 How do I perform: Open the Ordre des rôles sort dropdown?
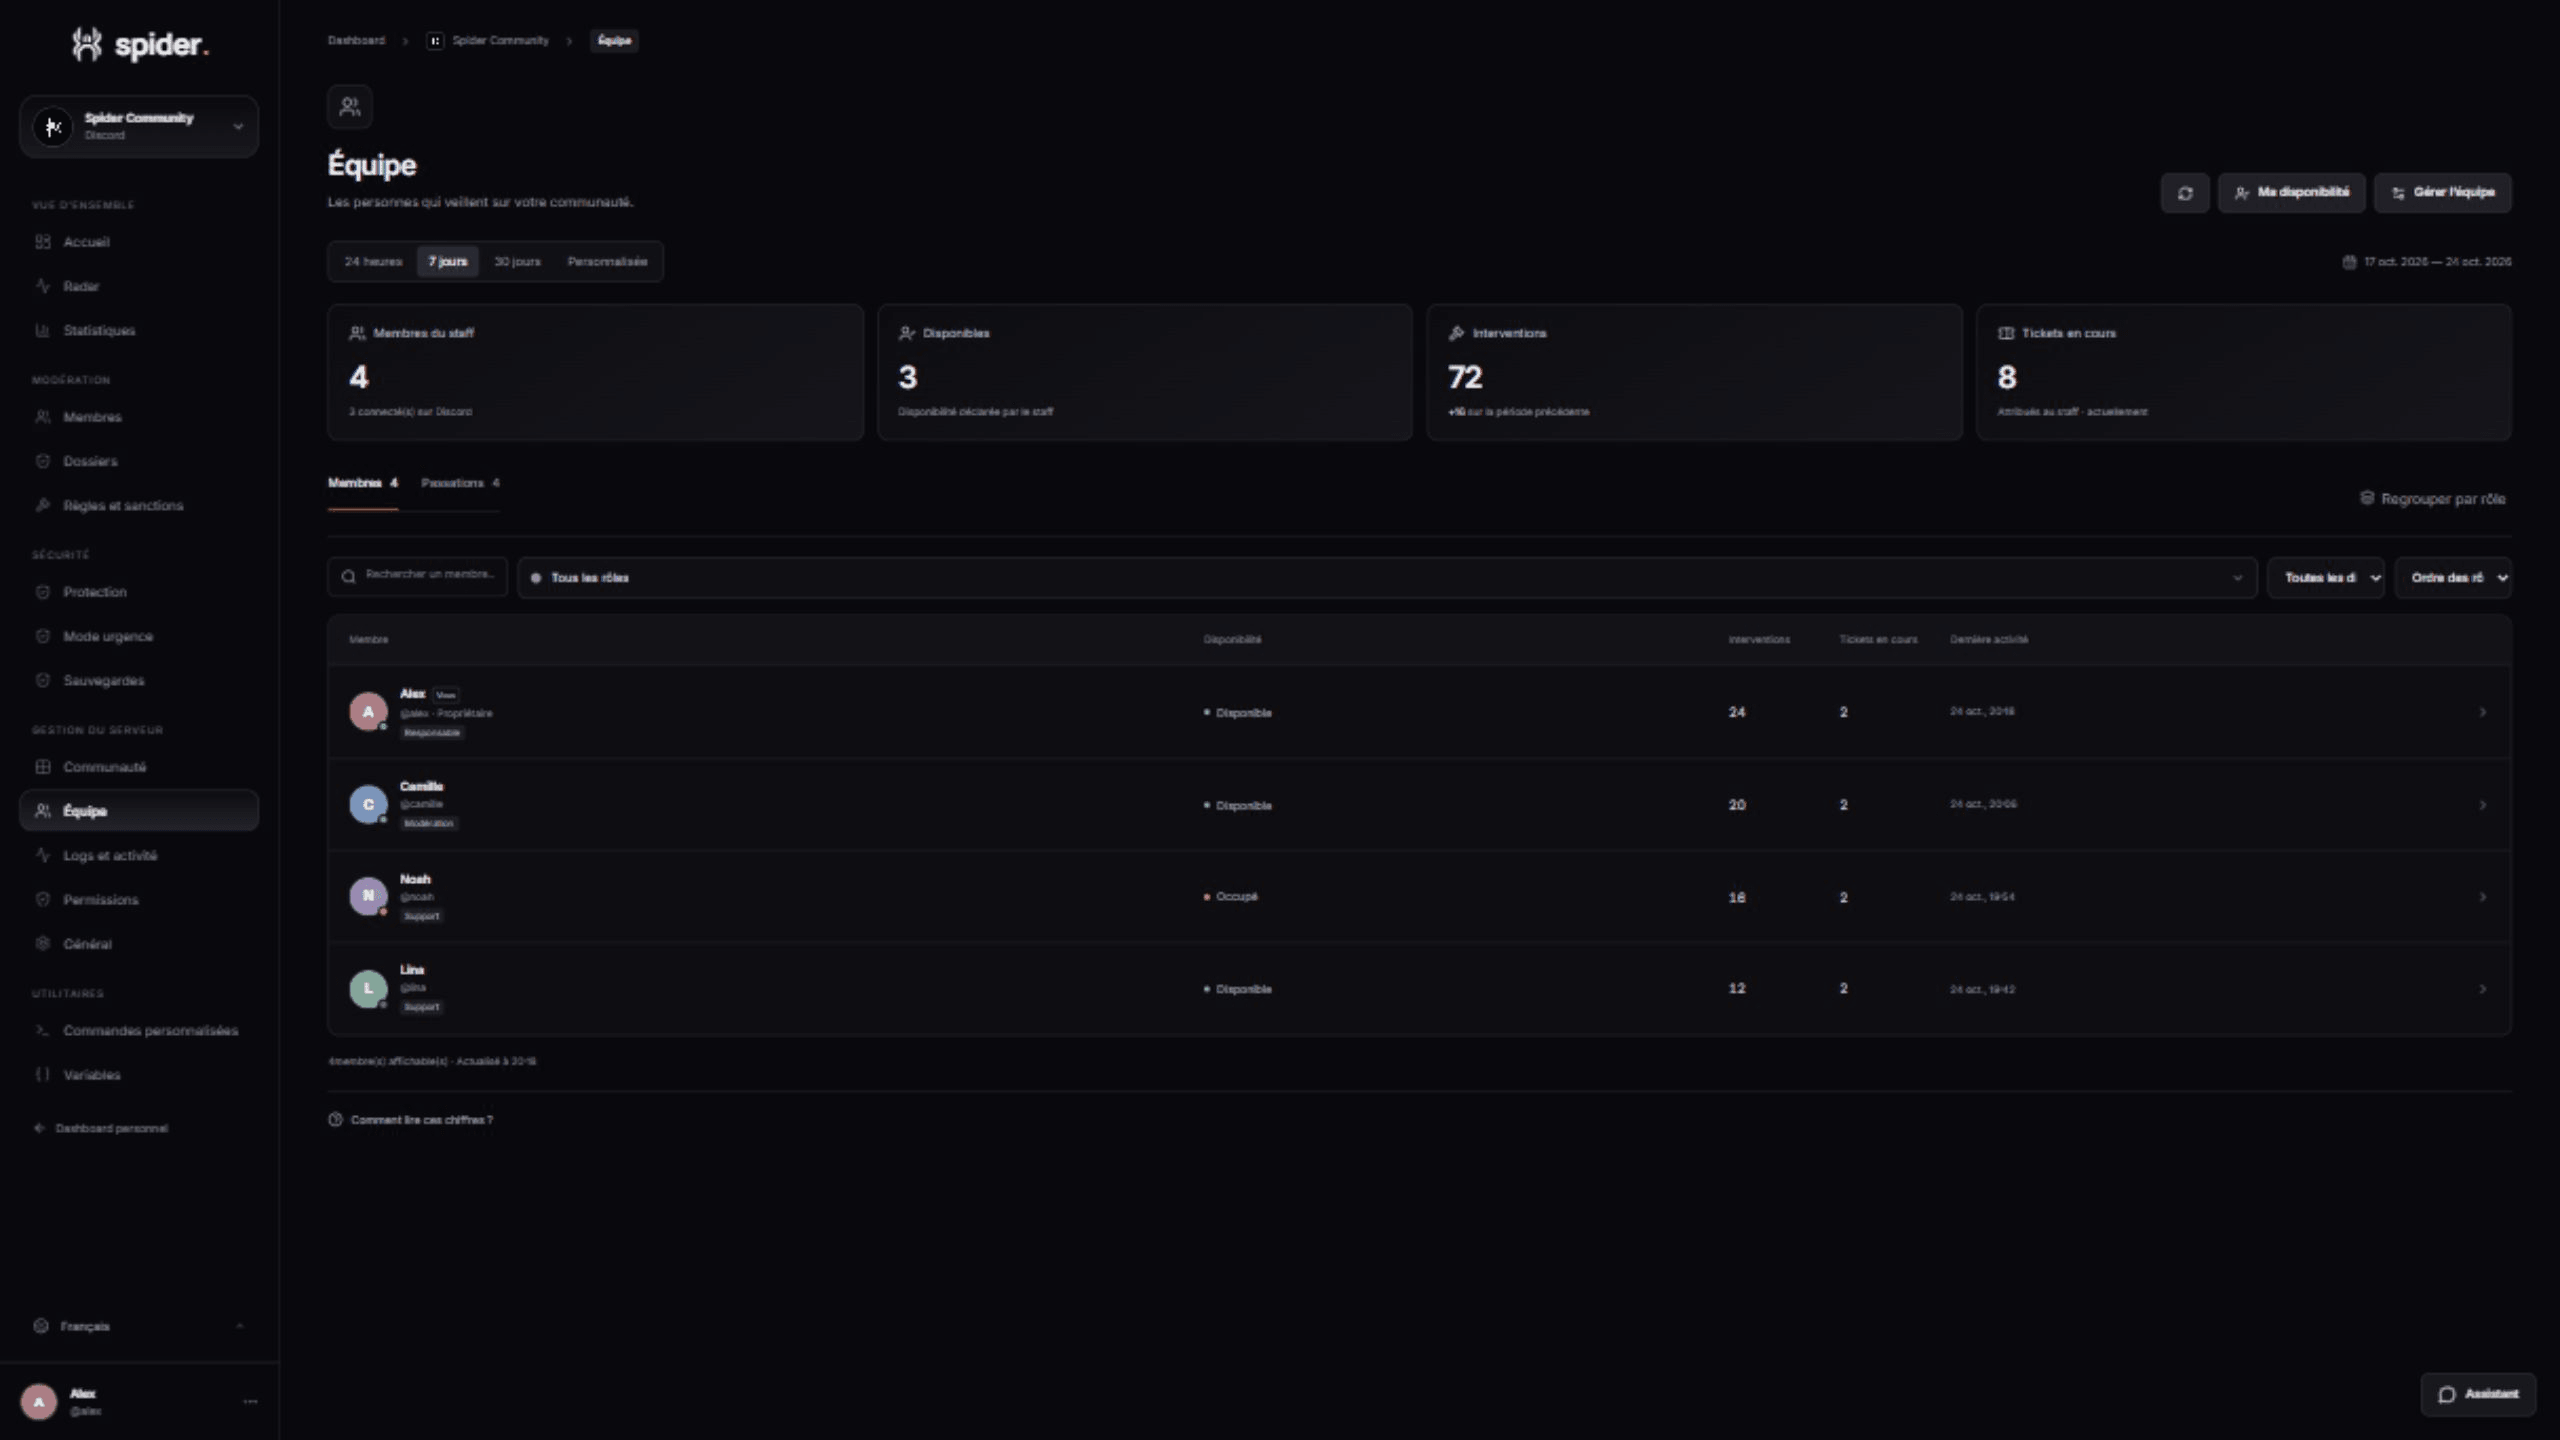[2453, 578]
